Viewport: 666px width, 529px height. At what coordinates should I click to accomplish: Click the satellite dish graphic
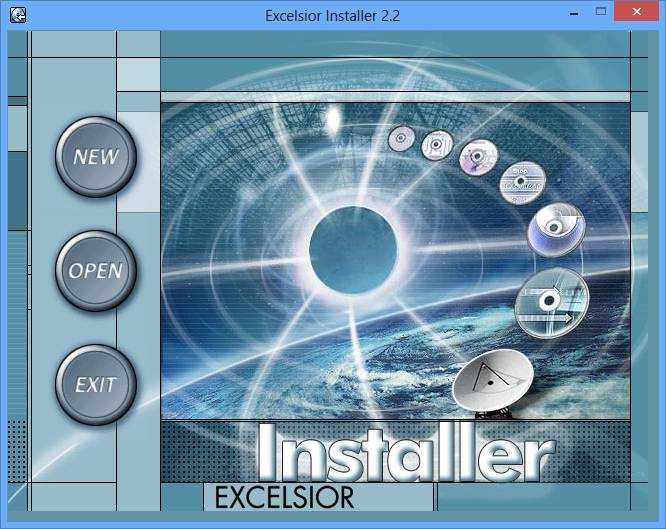493,382
